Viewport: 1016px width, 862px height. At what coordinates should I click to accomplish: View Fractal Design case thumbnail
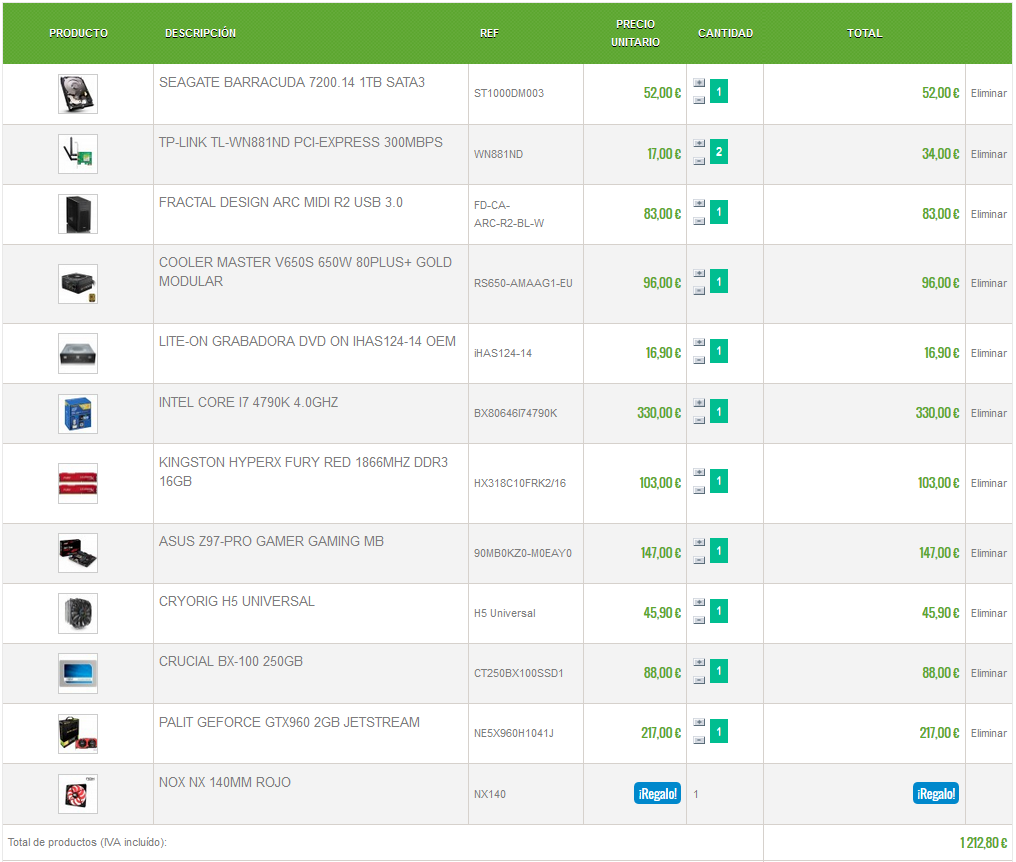coord(78,215)
